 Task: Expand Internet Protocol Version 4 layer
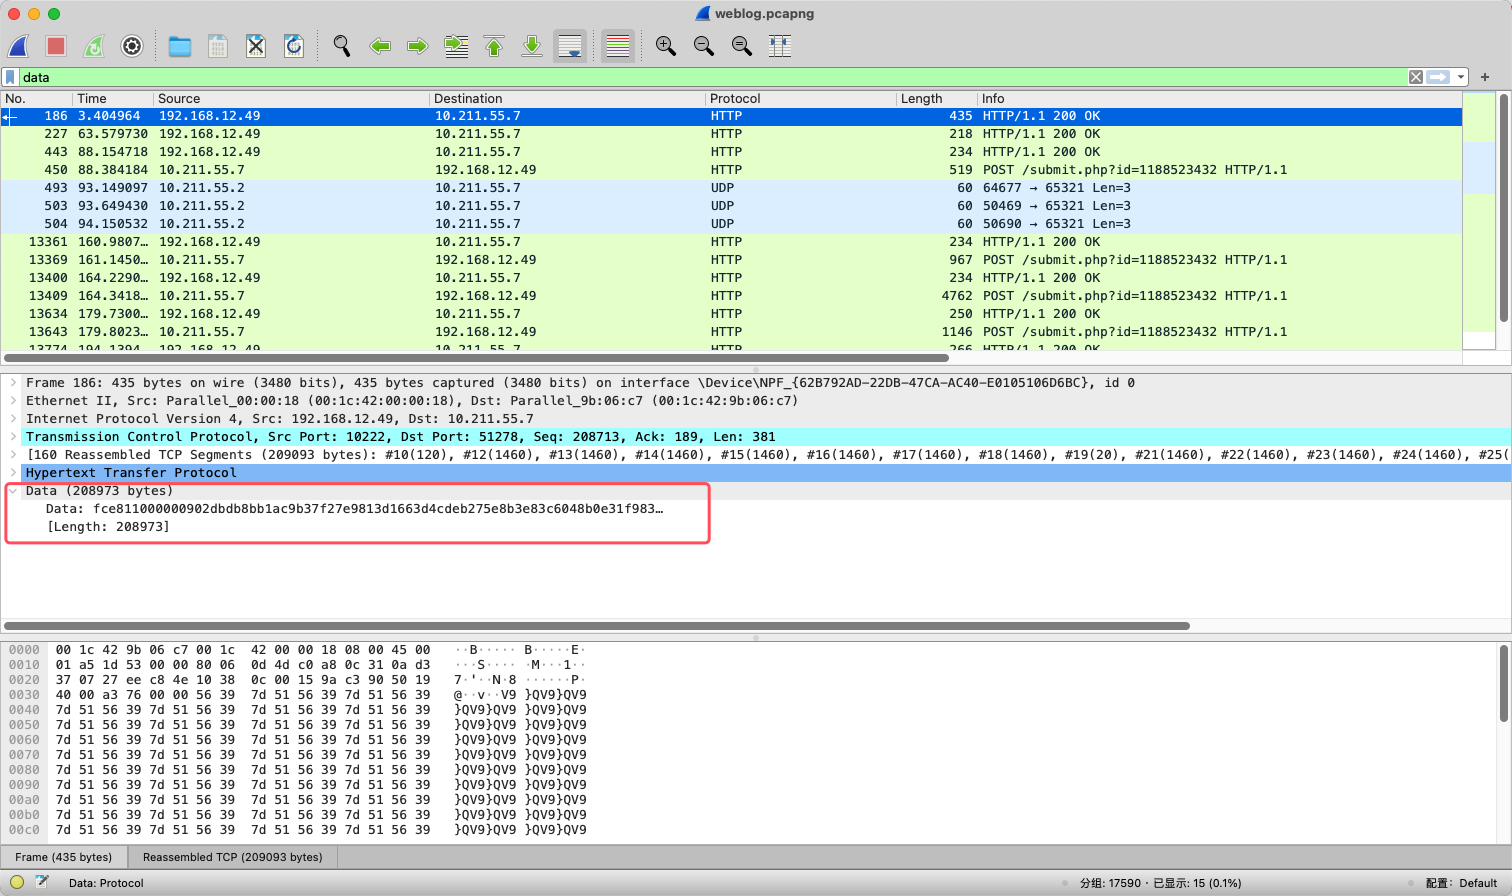pyautogui.click(x=13, y=419)
